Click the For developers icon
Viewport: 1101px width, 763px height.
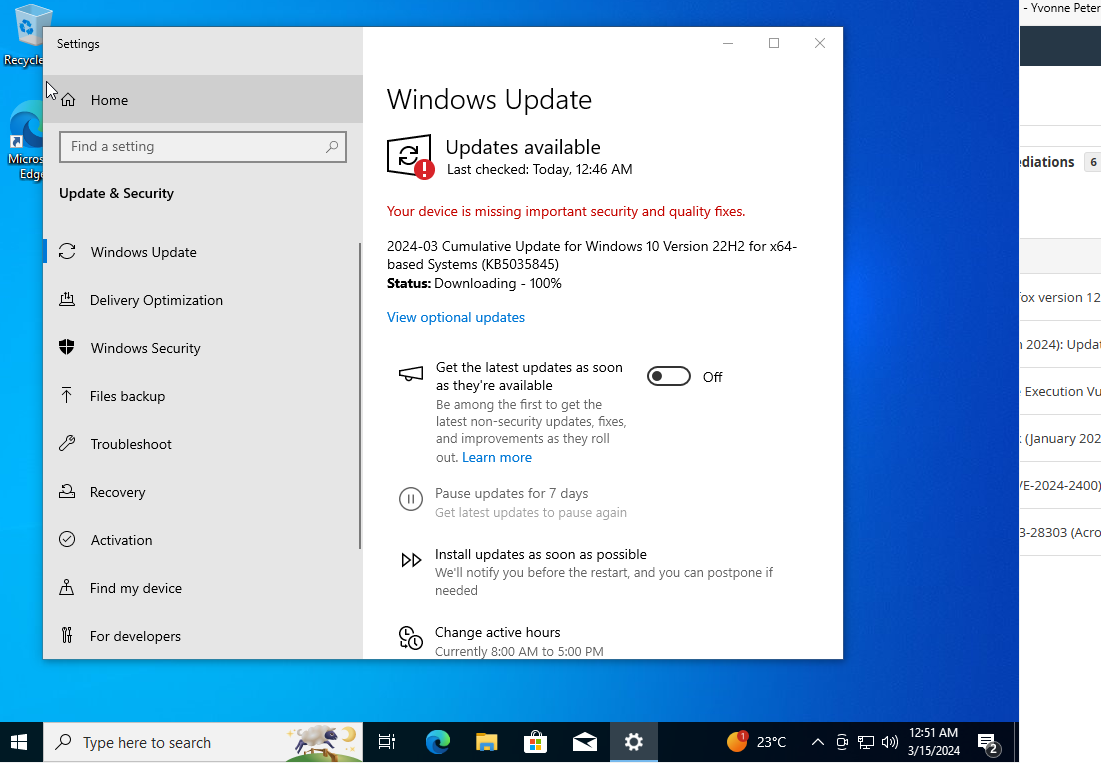point(67,635)
